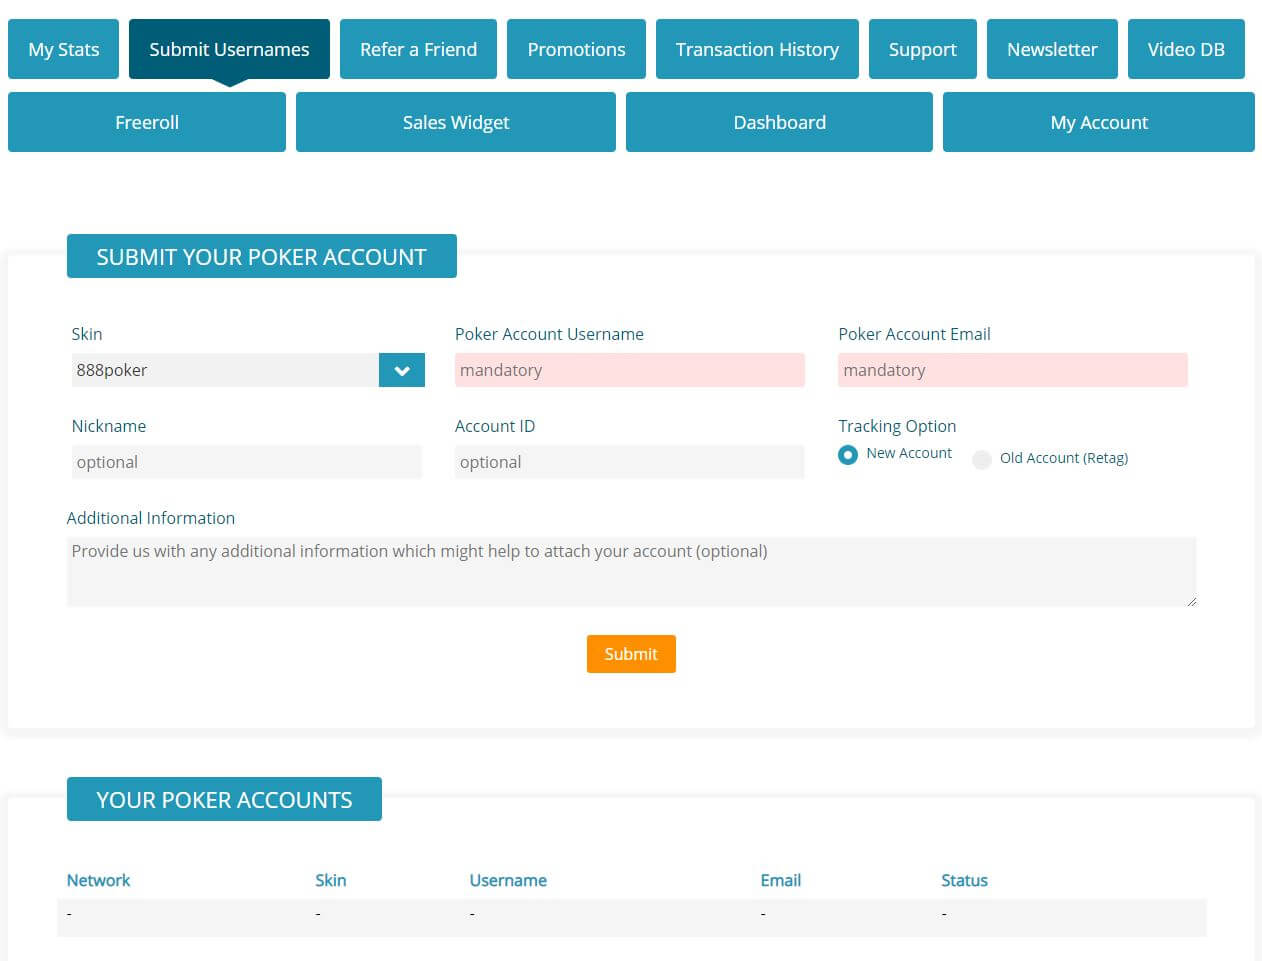Focus the Poker Account Username field
The image size is (1262, 961).
pos(629,370)
